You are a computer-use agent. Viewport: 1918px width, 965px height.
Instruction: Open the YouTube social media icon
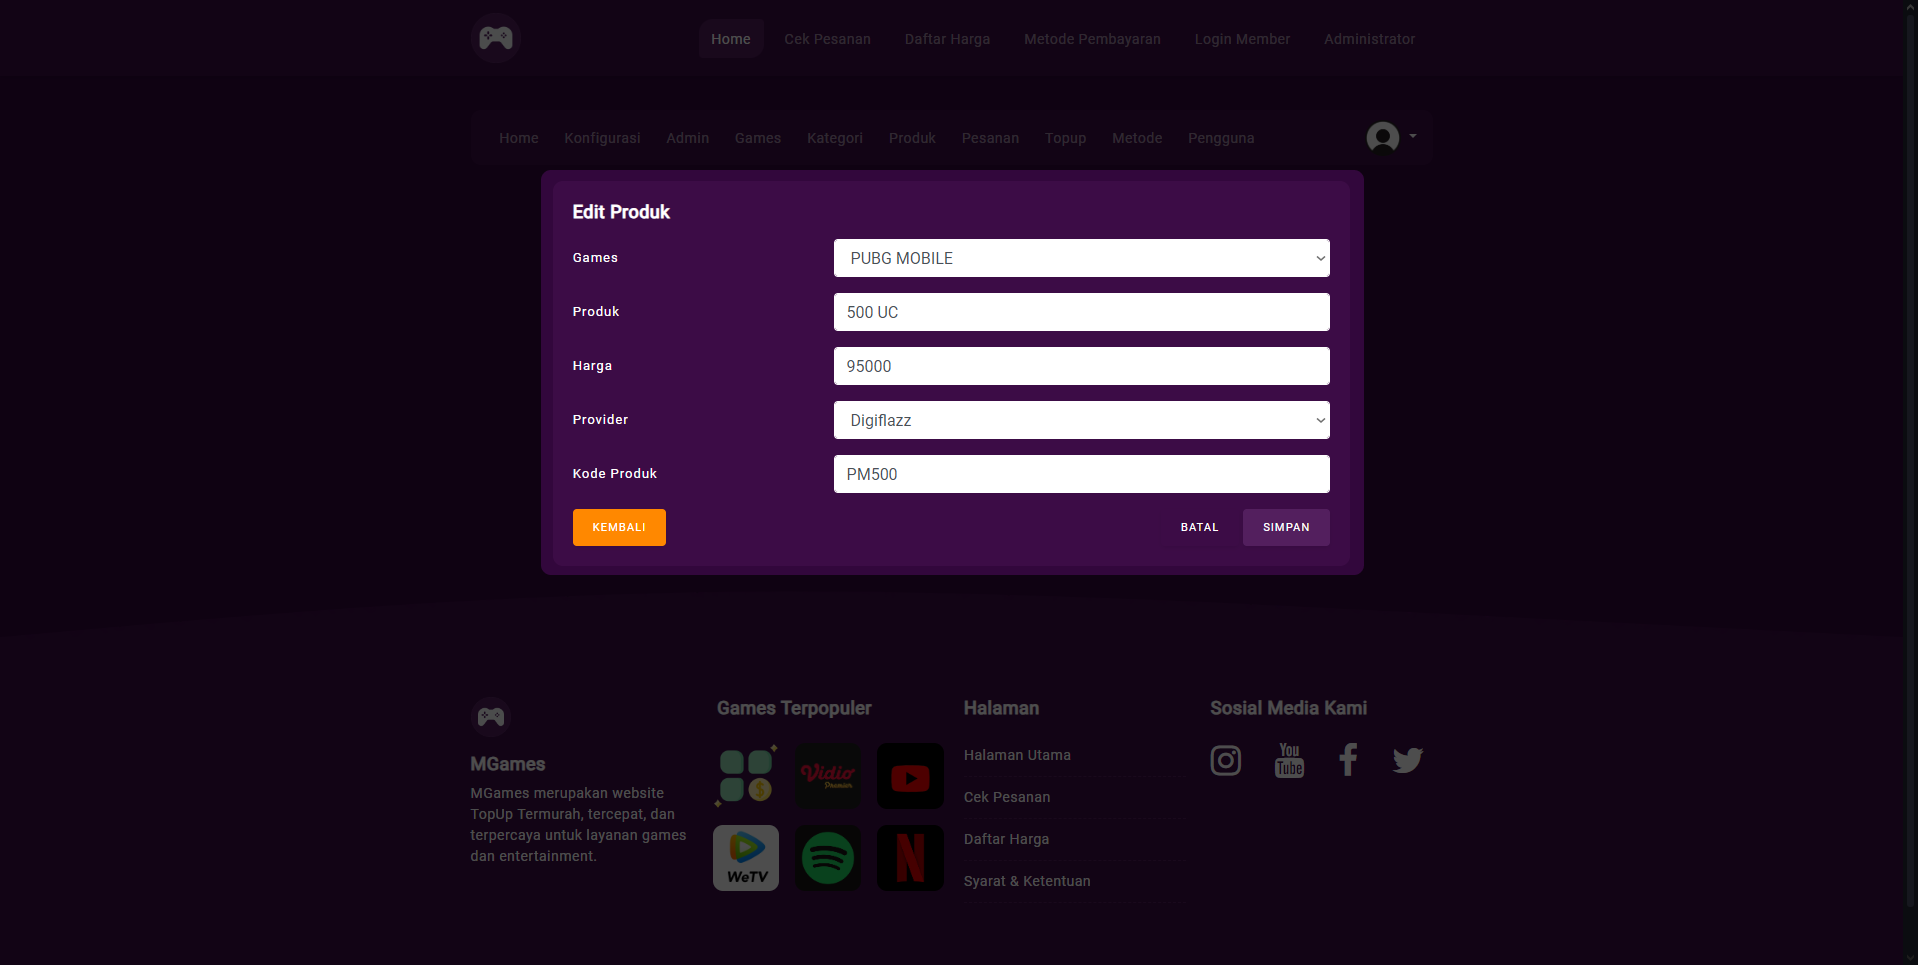tap(1290, 760)
